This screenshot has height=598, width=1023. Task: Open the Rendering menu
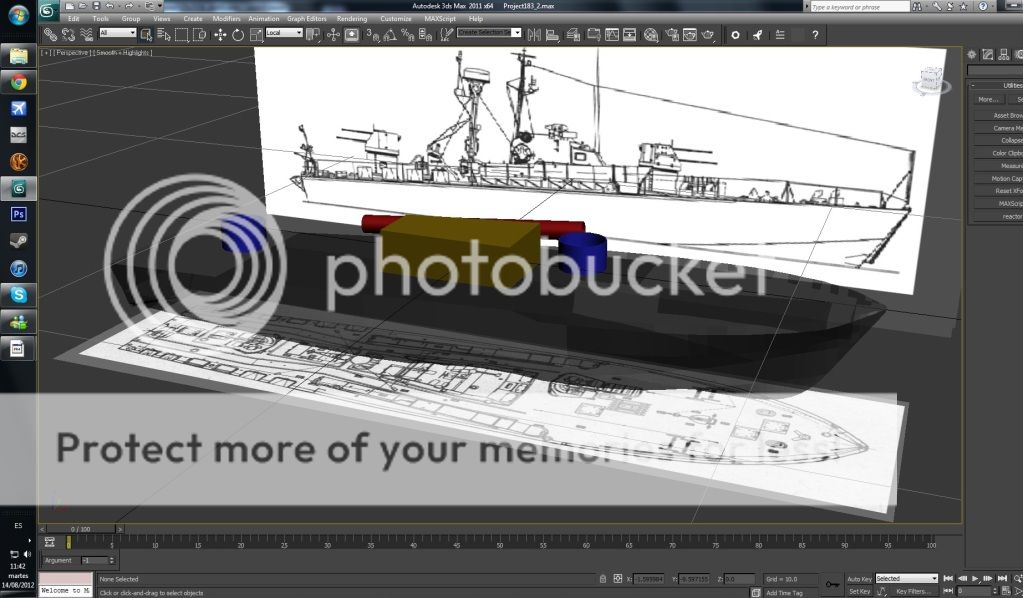(x=351, y=18)
